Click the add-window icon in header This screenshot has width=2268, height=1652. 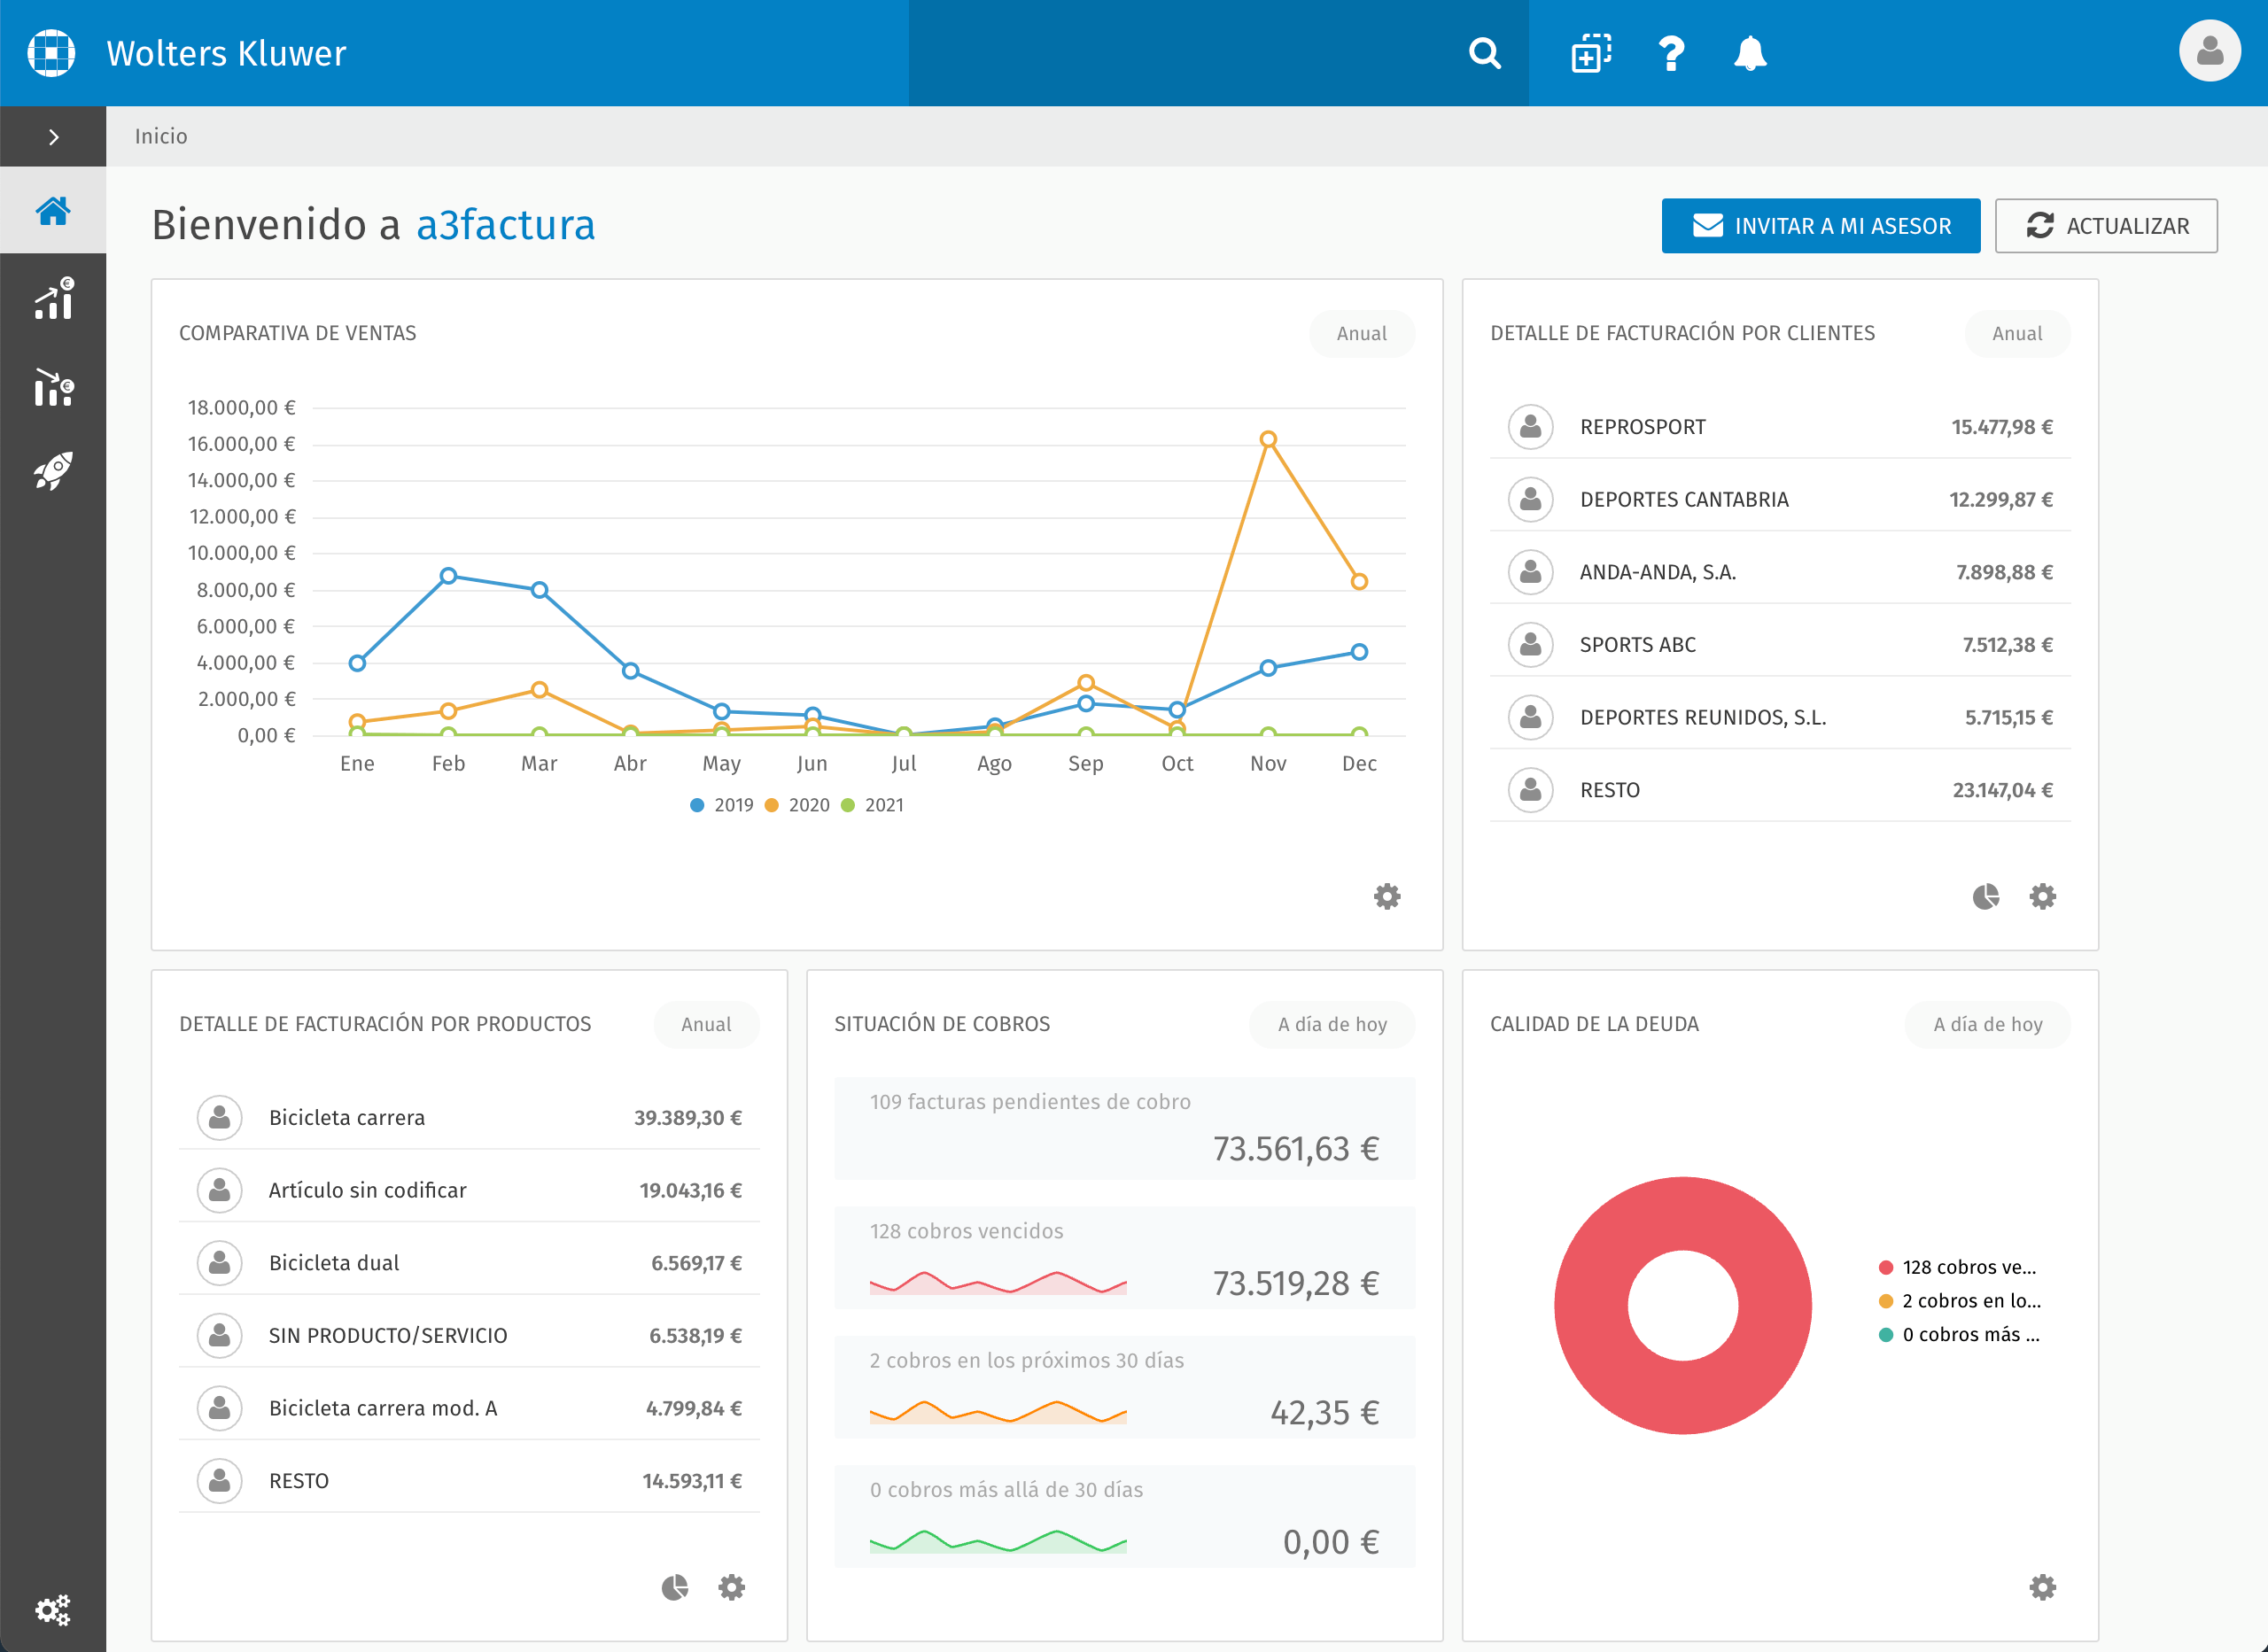pos(1591,53)
